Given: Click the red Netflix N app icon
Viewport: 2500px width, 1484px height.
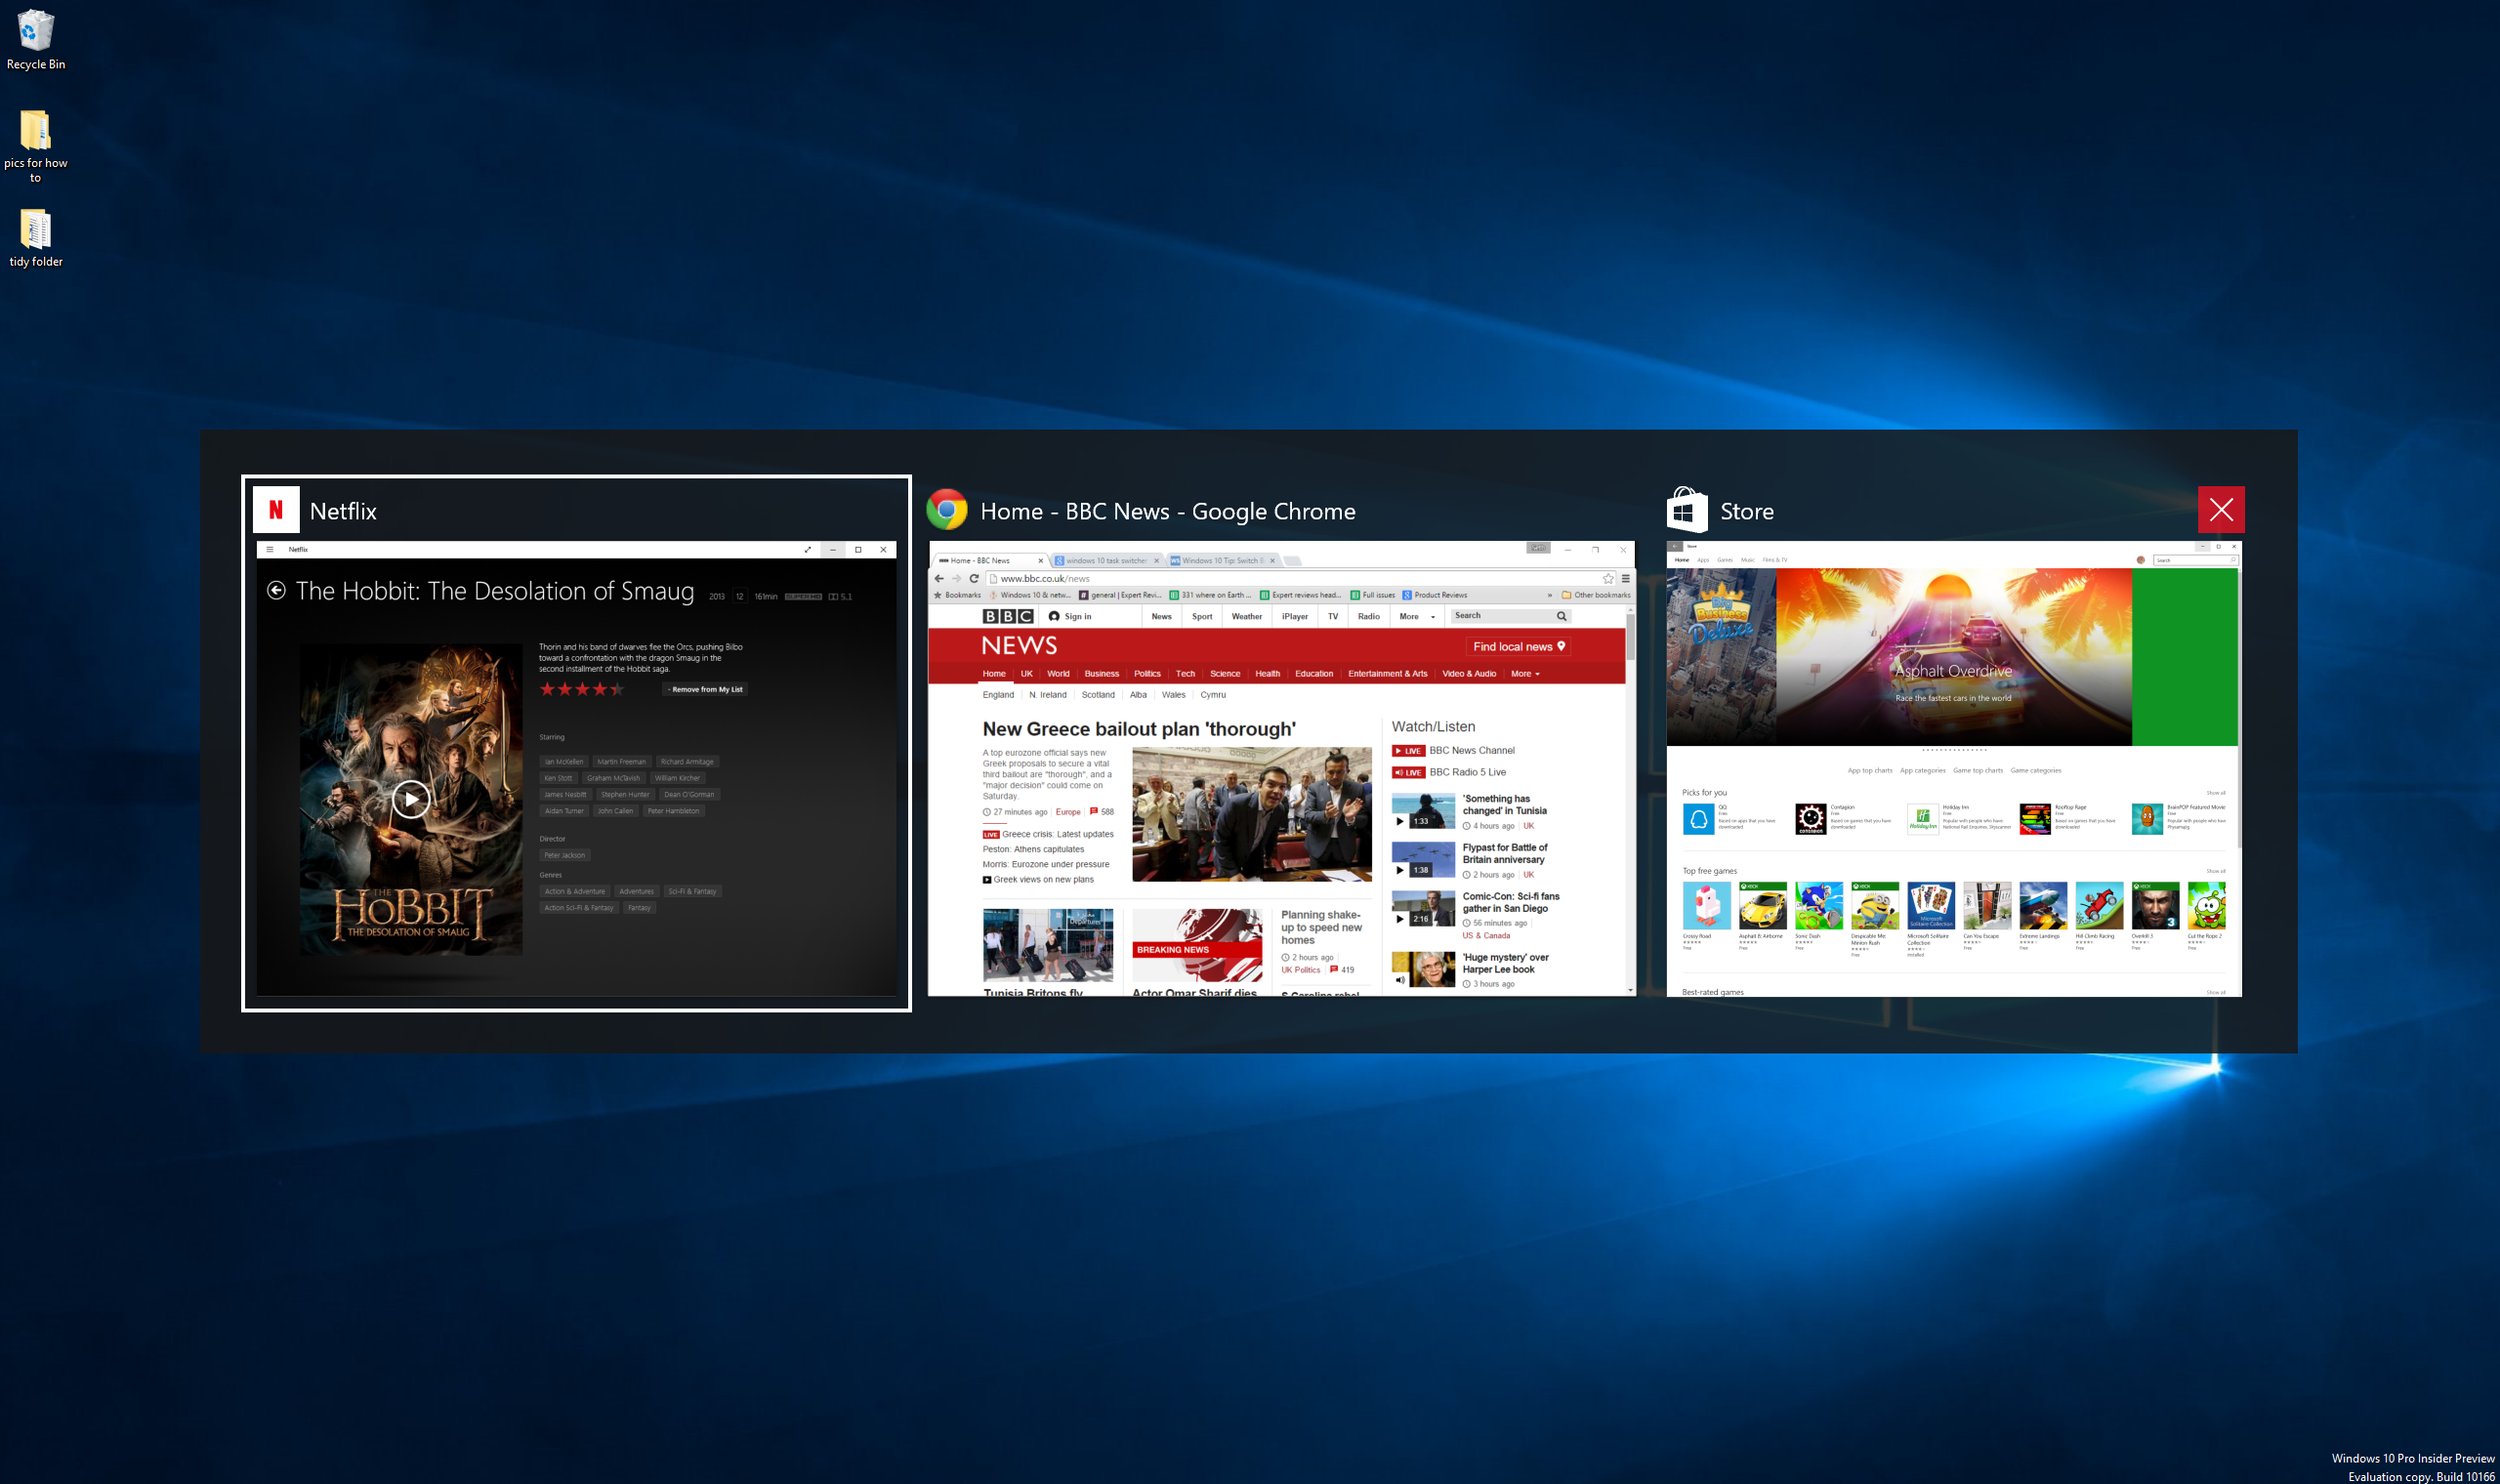Looking at the screenshot, I should coord(276,510).
